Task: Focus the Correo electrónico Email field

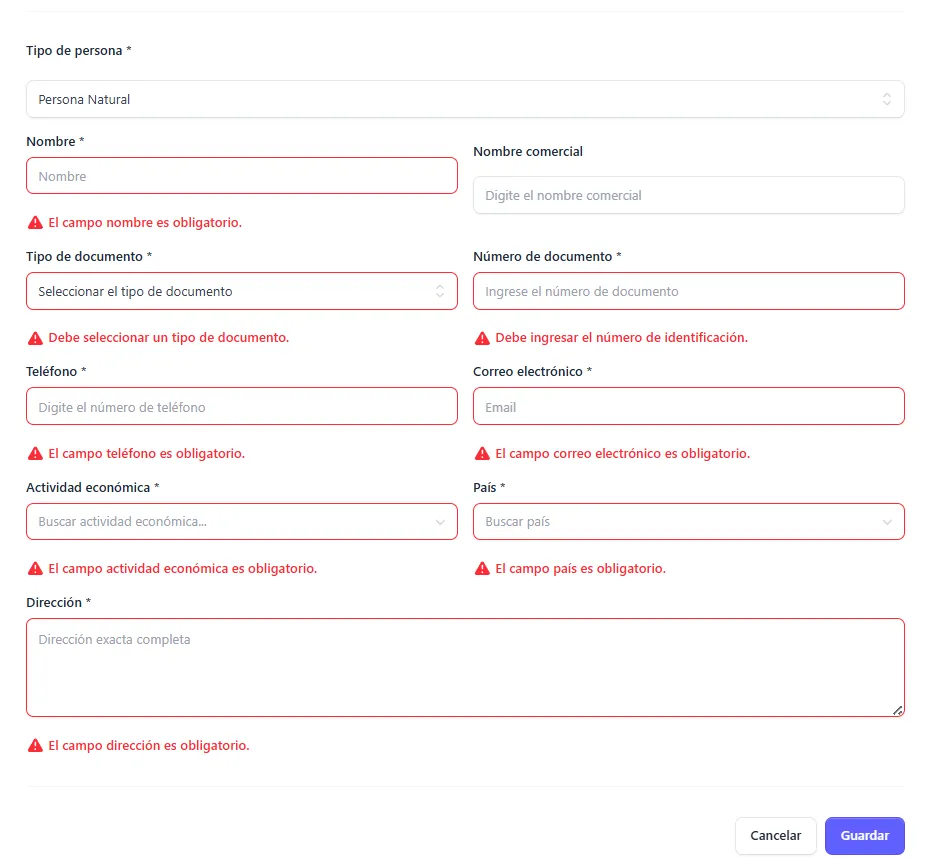Action: [688, 407]
